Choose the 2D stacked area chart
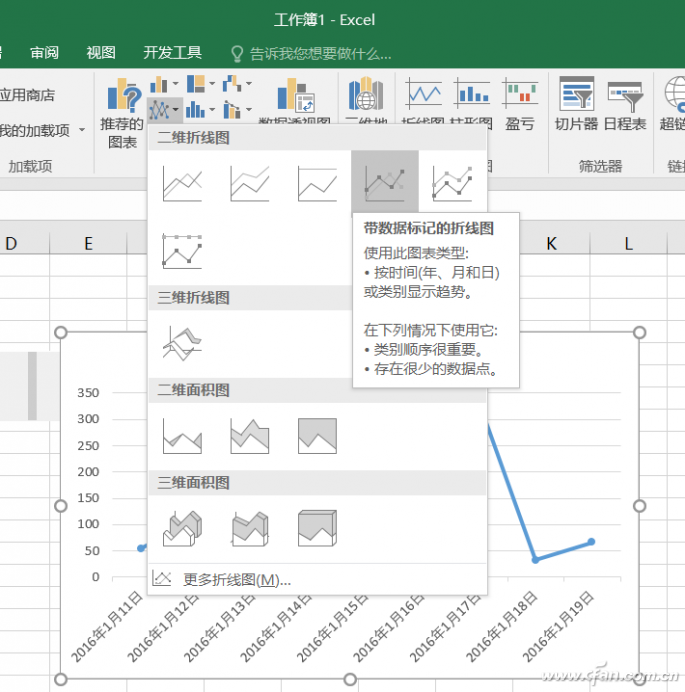685x692 pixels. 249,434
